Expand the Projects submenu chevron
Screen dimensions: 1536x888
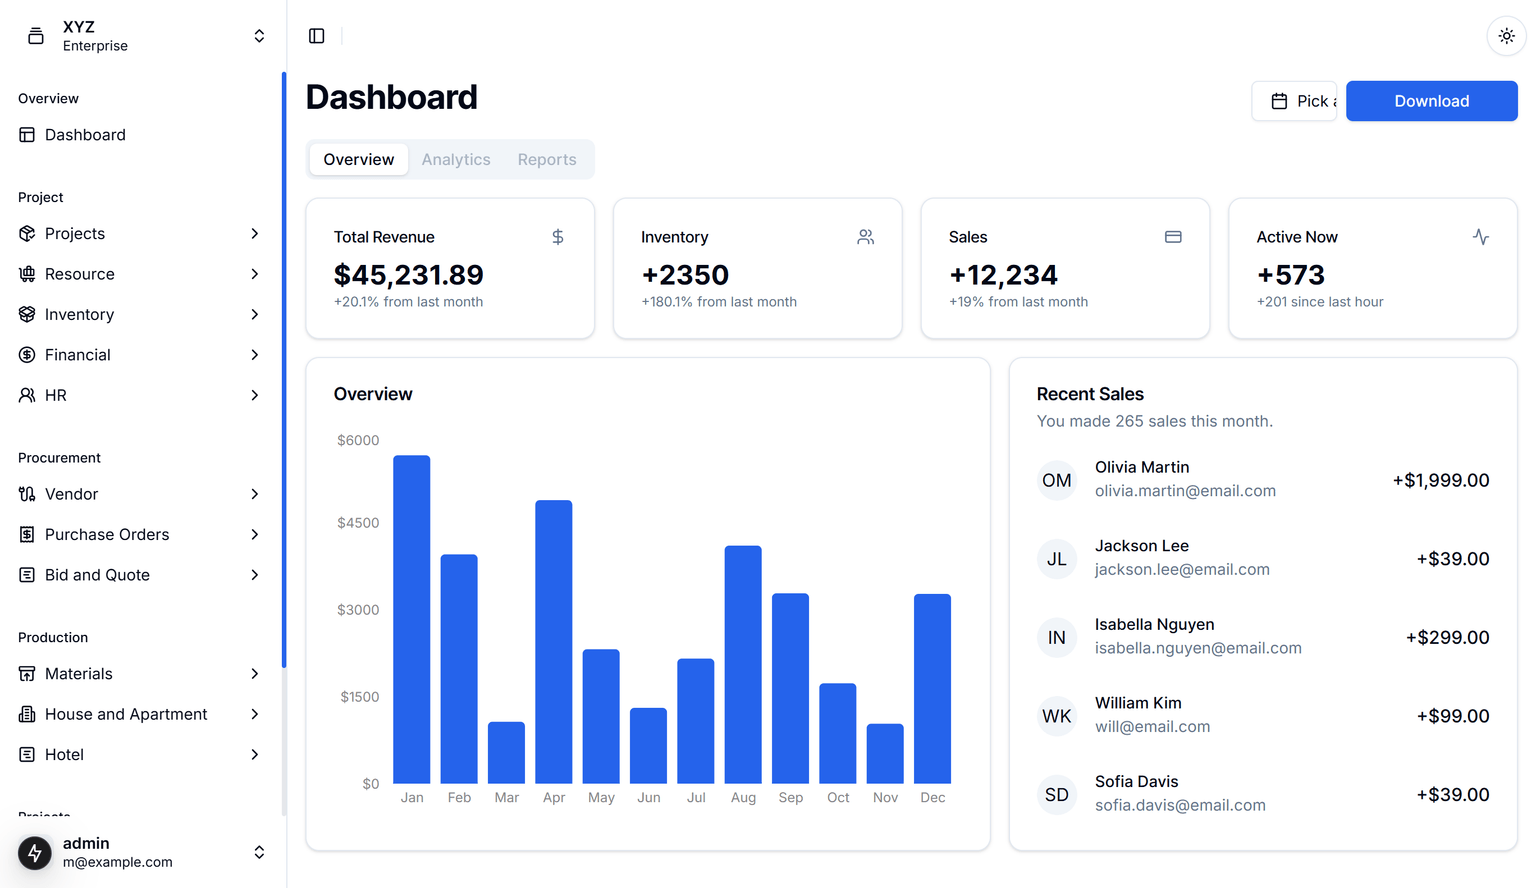click(x=255, y=234)
